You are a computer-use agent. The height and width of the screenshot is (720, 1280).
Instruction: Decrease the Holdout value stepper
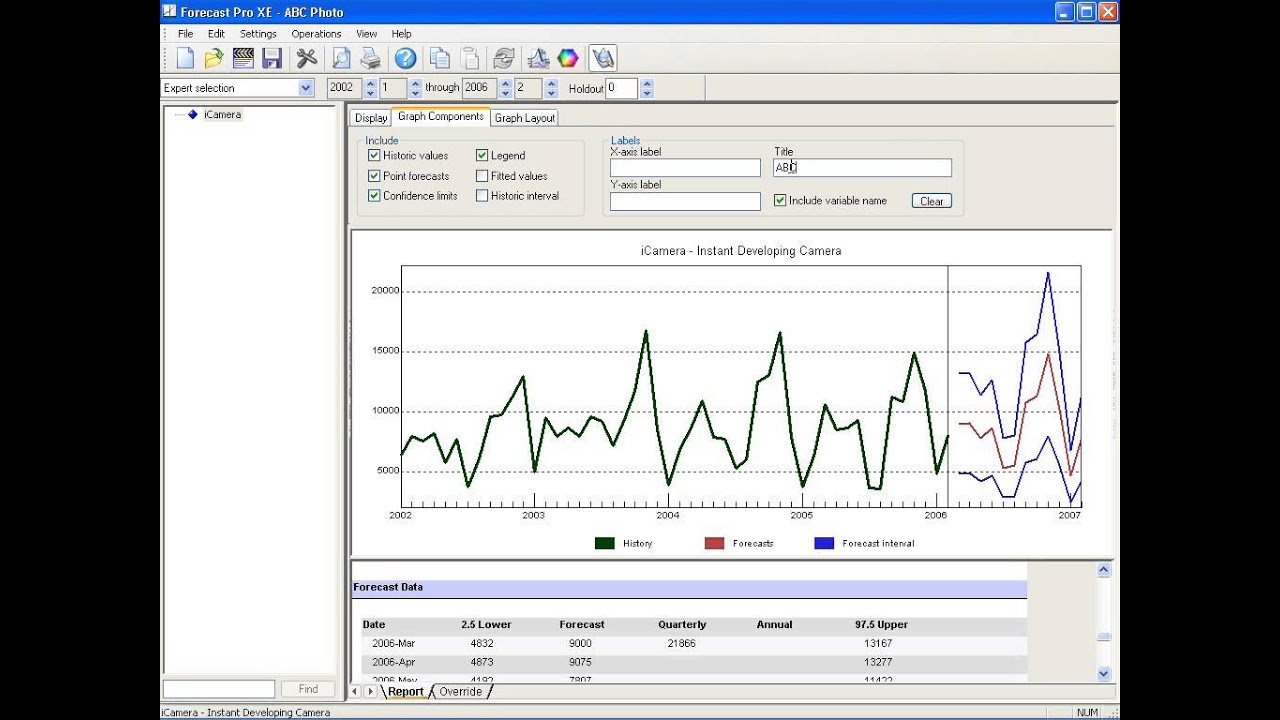[x=647, y=93]
